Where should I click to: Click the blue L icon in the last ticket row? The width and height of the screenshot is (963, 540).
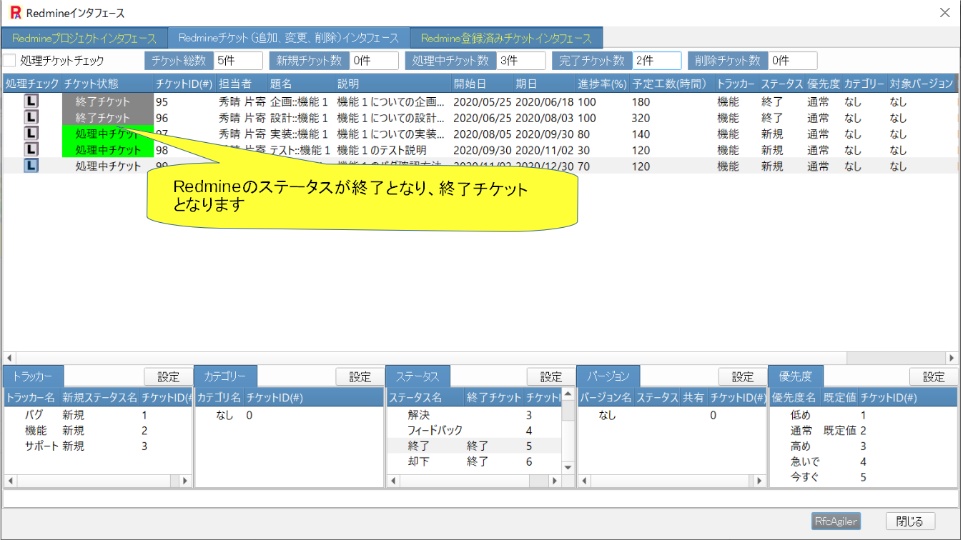31,165
